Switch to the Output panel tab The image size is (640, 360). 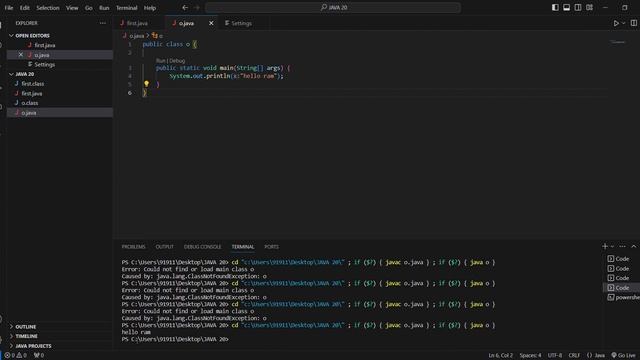click(x=164, y=247)
